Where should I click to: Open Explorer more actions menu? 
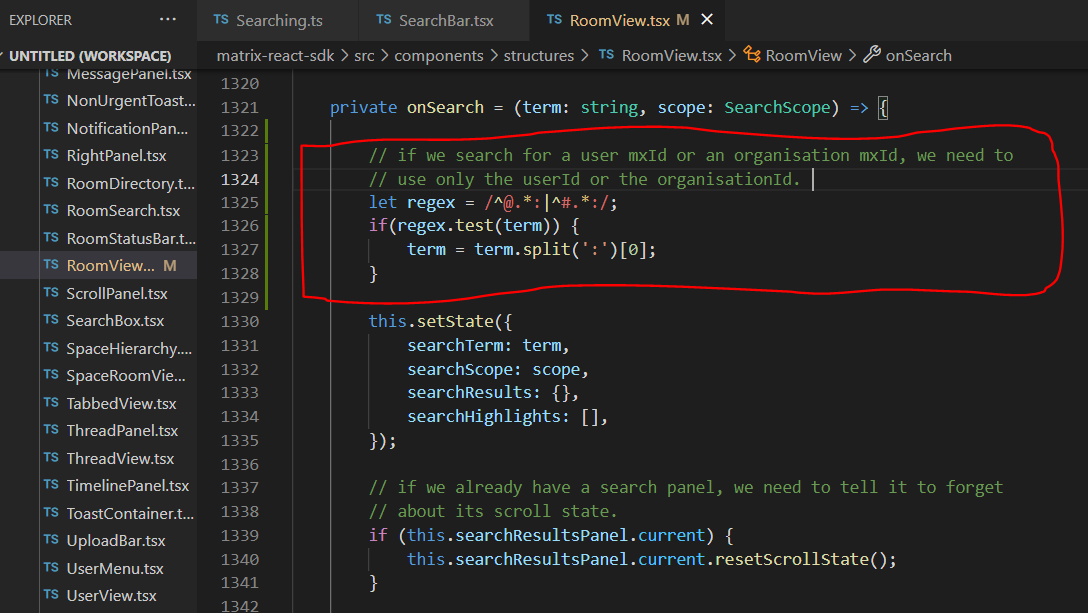[x=167, y=19]
